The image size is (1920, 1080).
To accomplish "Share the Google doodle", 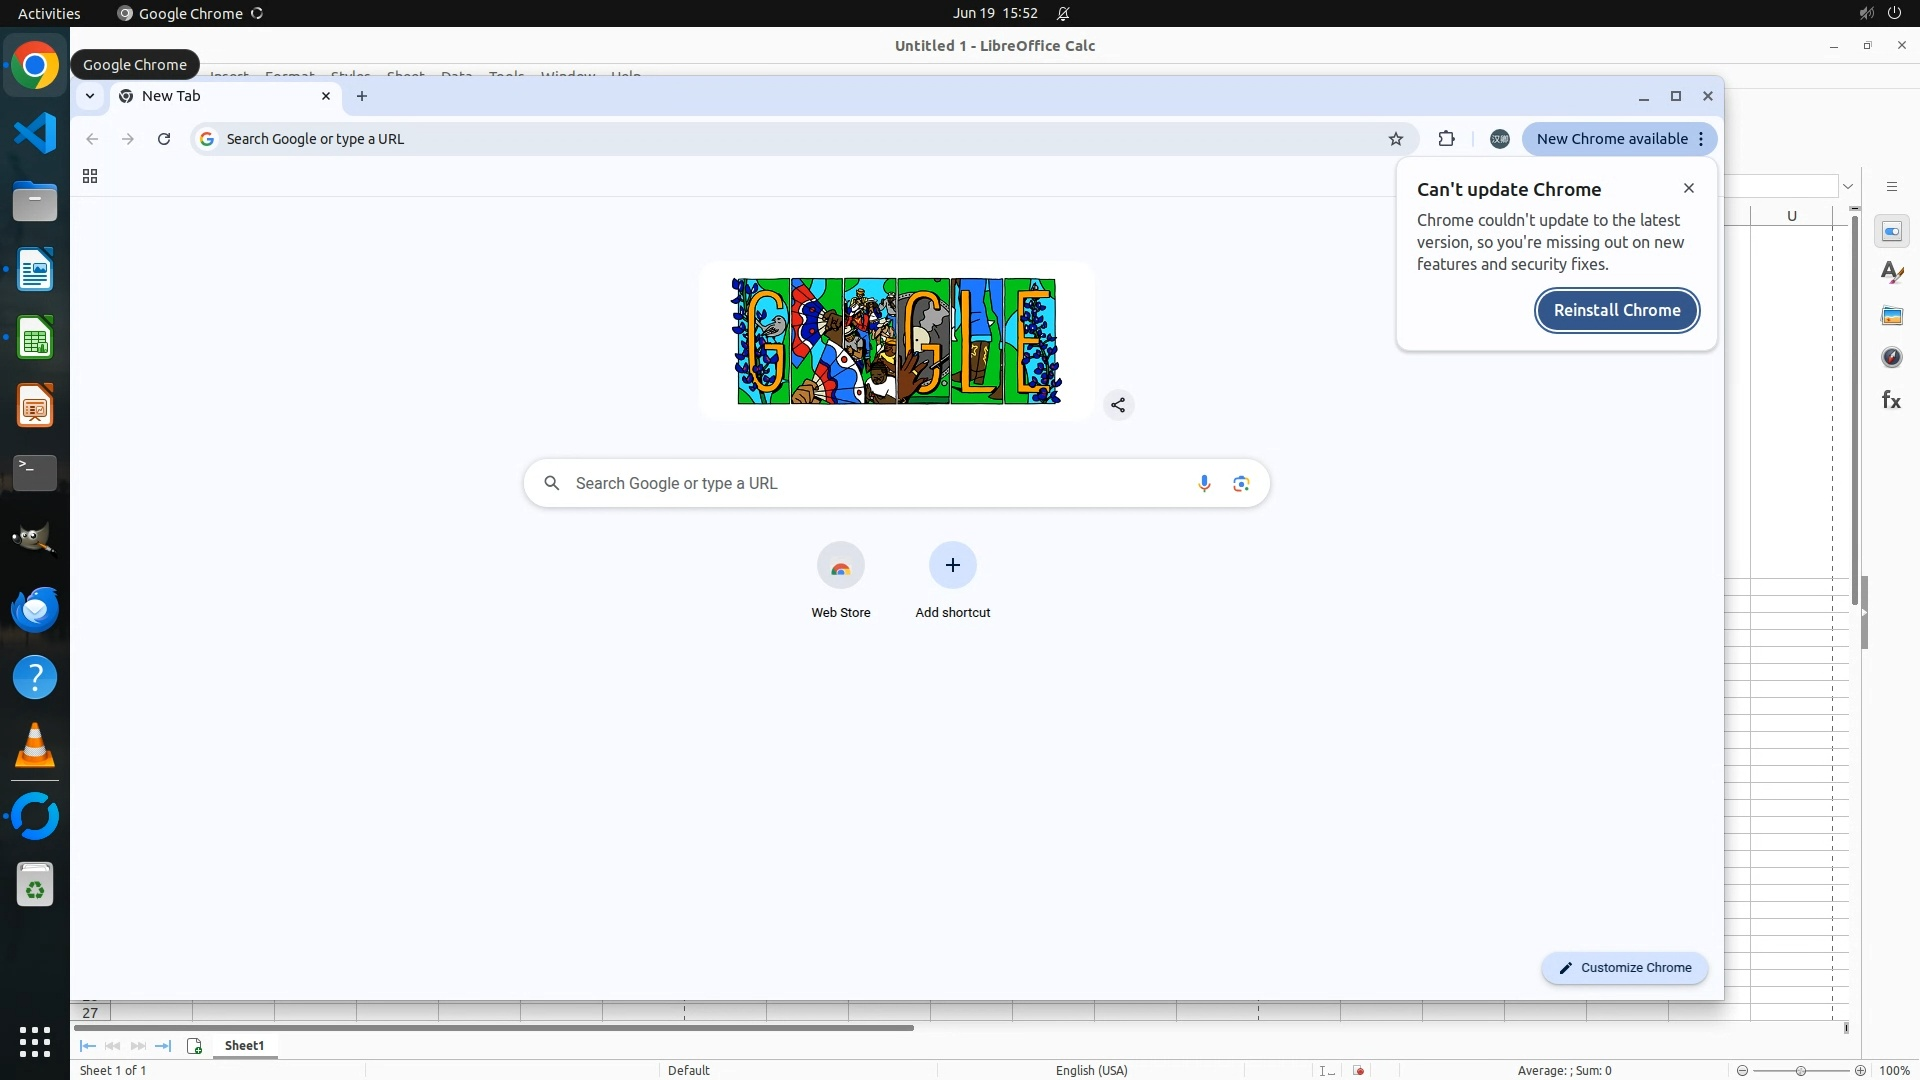I will pos(1118,405).
